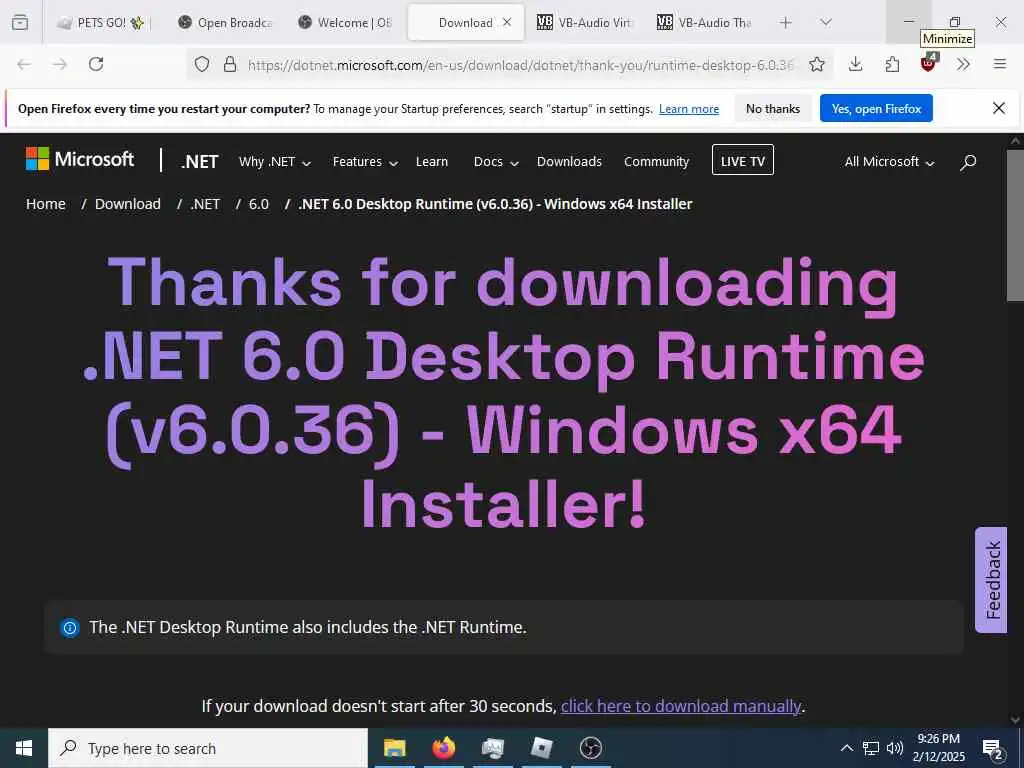The width and height of the screenshot is (1024, 768).
Task: Open the Feedback side tab
Action: tap(991, 580)
